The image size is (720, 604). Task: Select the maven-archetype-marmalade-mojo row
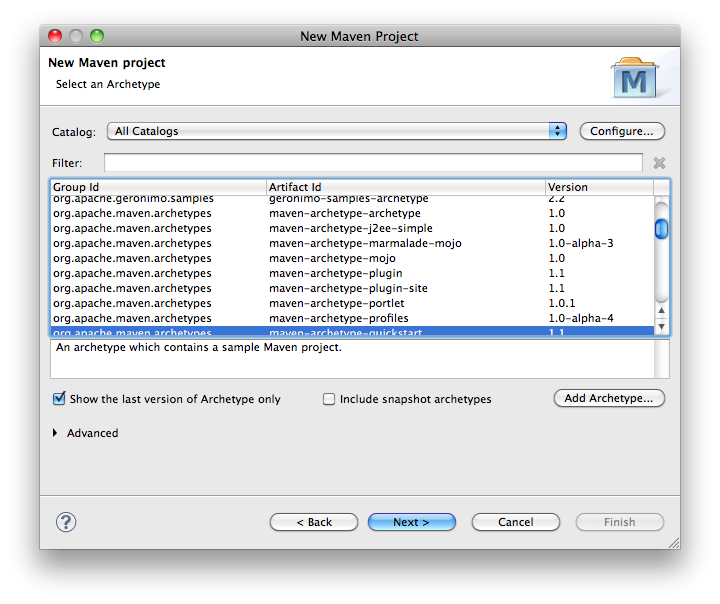[x=352, y=243]
